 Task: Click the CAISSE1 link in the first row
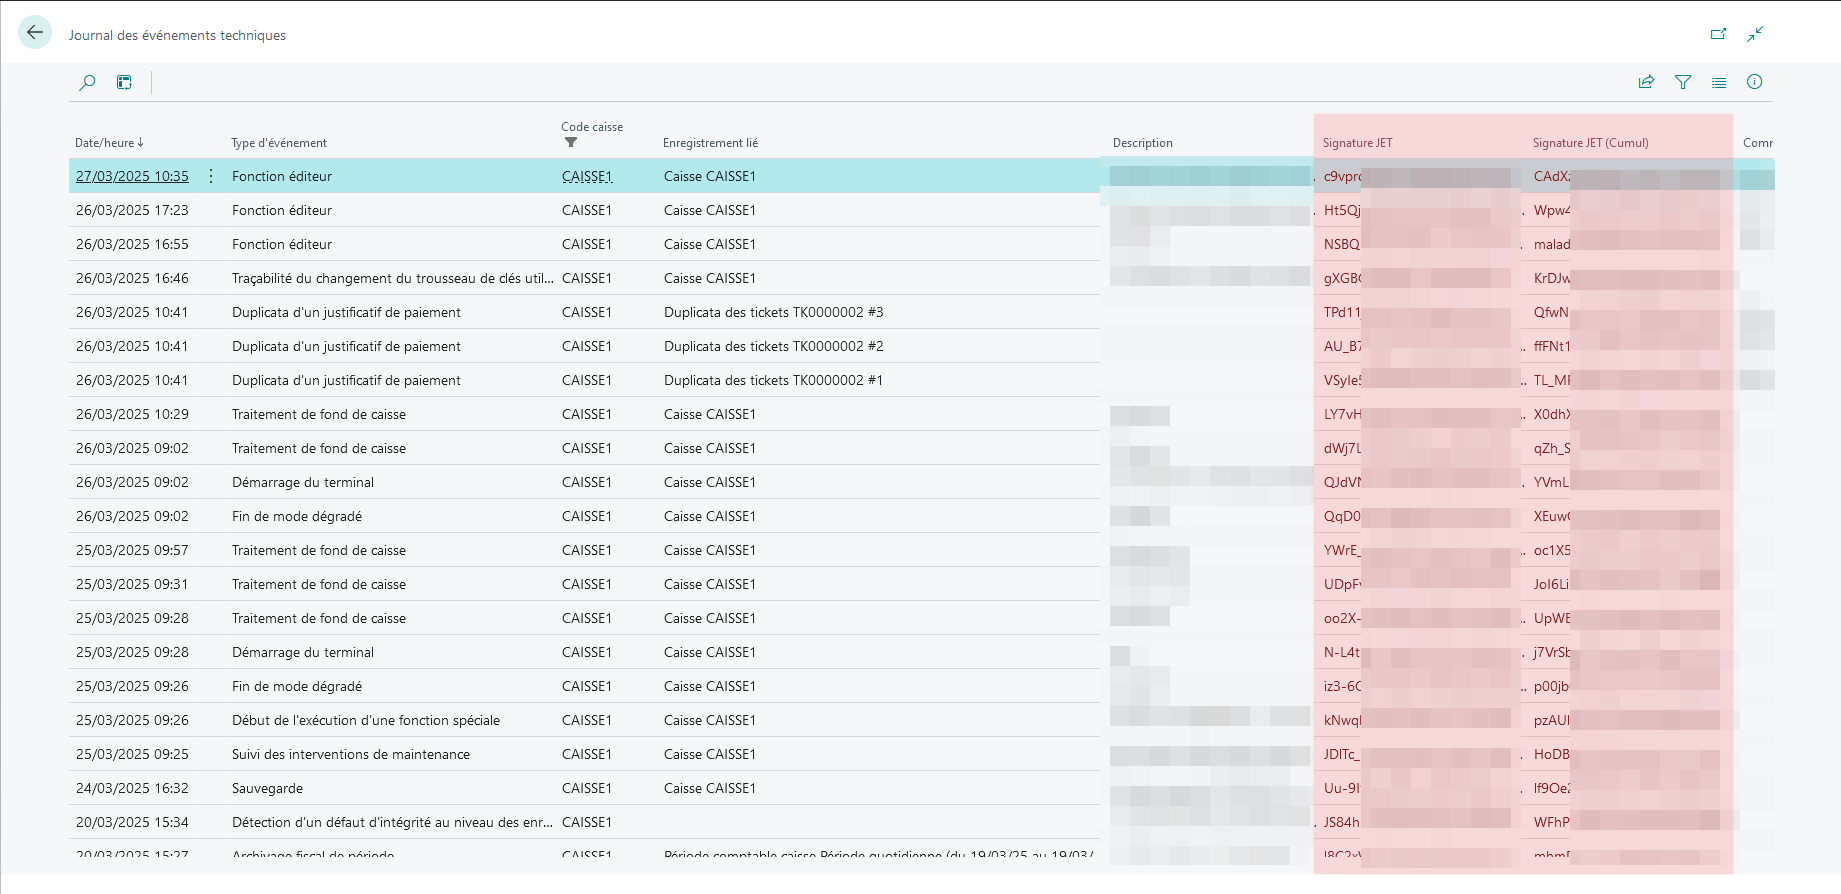point(587,176)
